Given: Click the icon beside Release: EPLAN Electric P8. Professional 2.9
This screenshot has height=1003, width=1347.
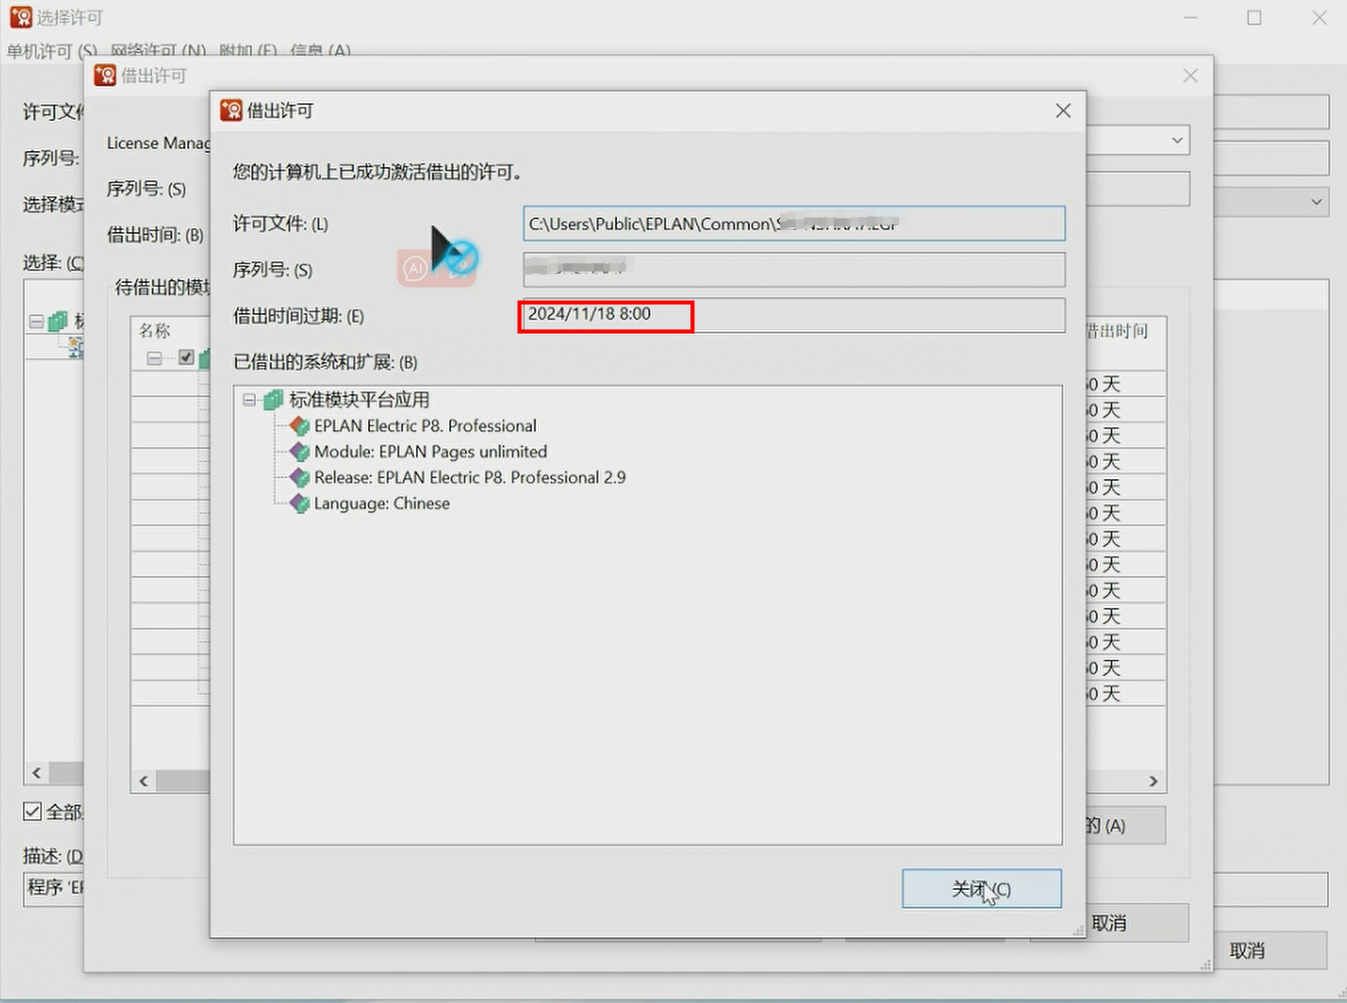Looking at the screenshot, I should click(x=299, y=478).
